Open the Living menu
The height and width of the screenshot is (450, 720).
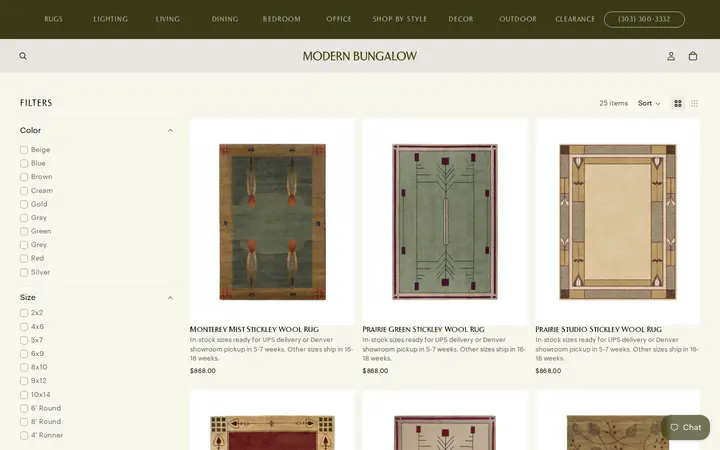point(168,19)
